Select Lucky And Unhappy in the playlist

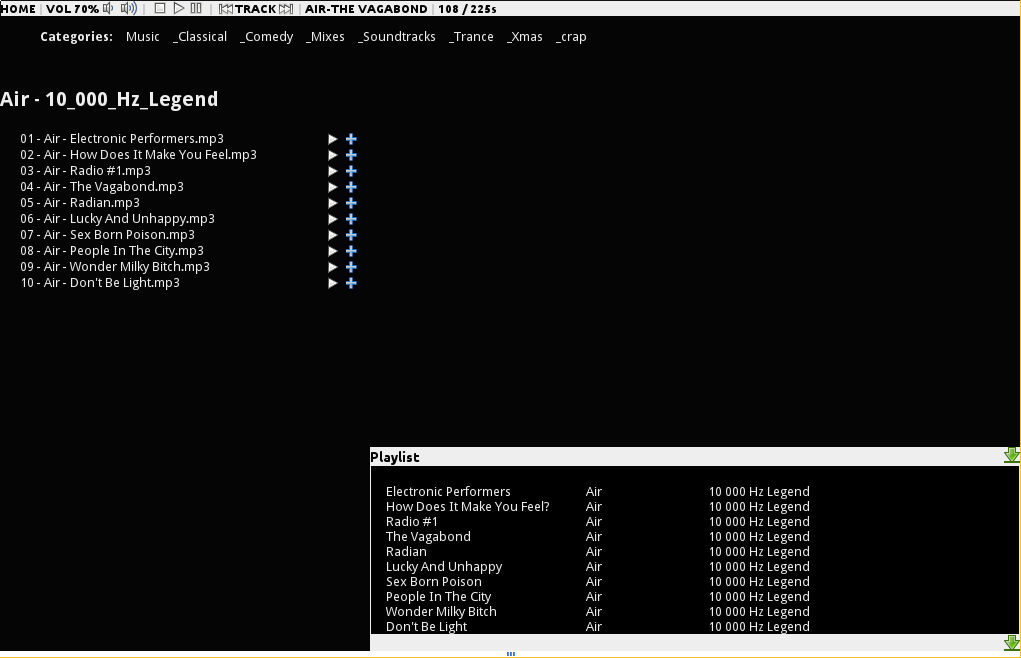click(444, 566)
